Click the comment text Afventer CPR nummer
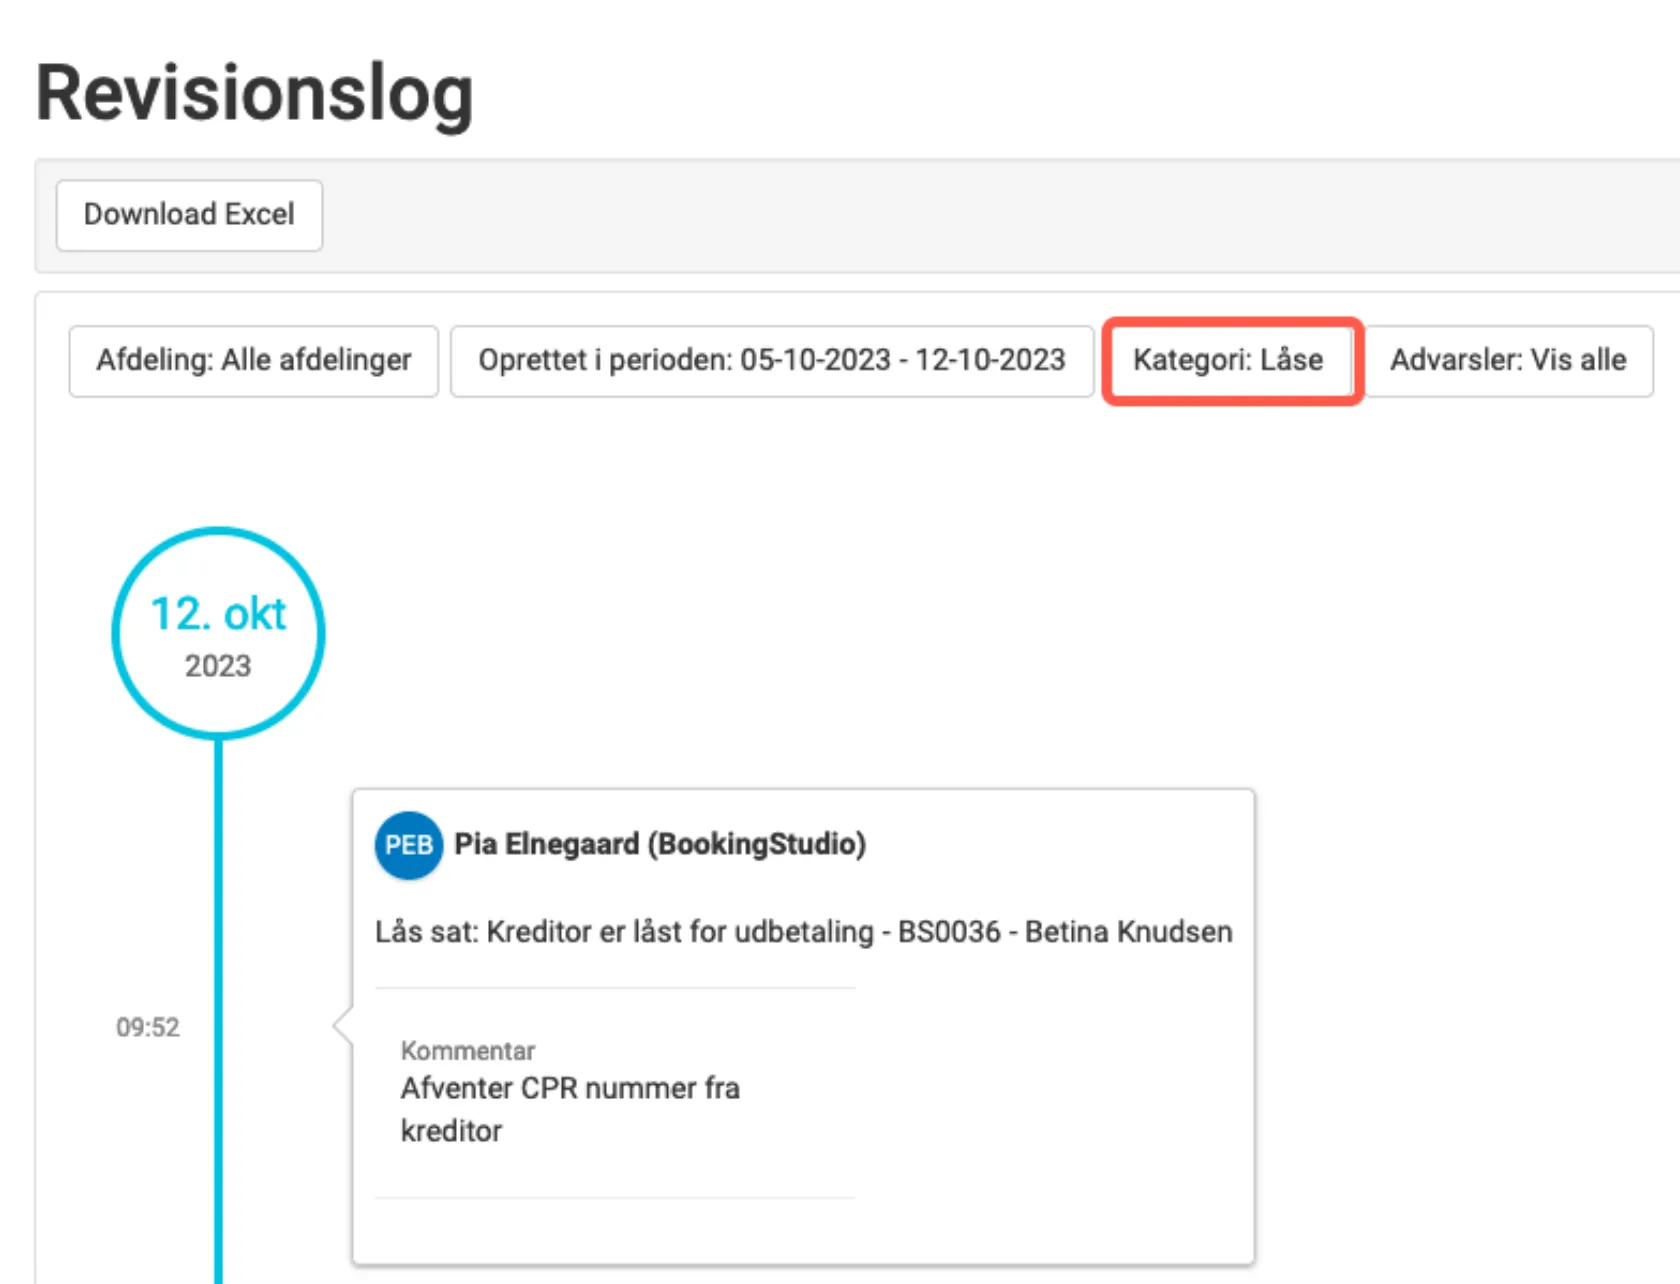This screenshot has height=1284, width=1680. [x=570, y=1088]
